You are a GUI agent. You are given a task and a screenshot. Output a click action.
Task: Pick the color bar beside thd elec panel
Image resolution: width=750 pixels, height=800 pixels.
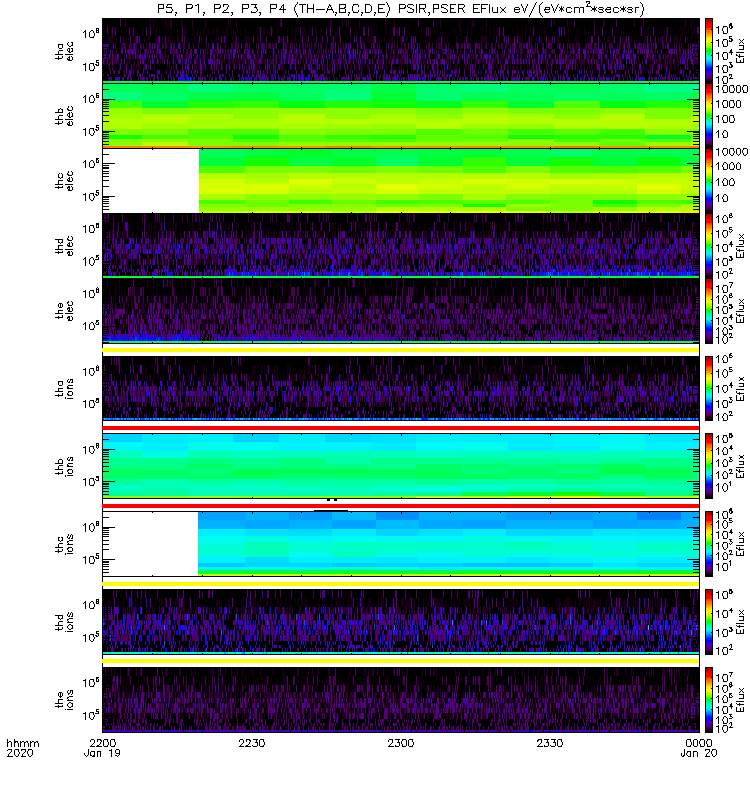(709, 245)
